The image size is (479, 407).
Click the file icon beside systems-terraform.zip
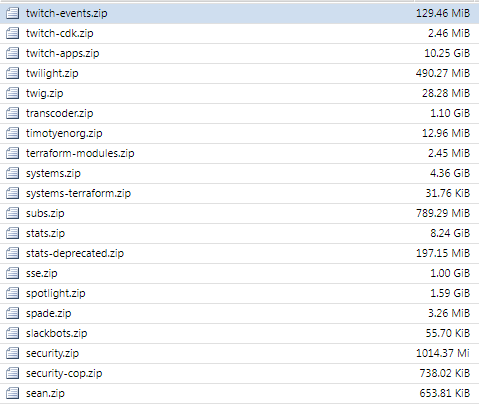pos(12,193)
